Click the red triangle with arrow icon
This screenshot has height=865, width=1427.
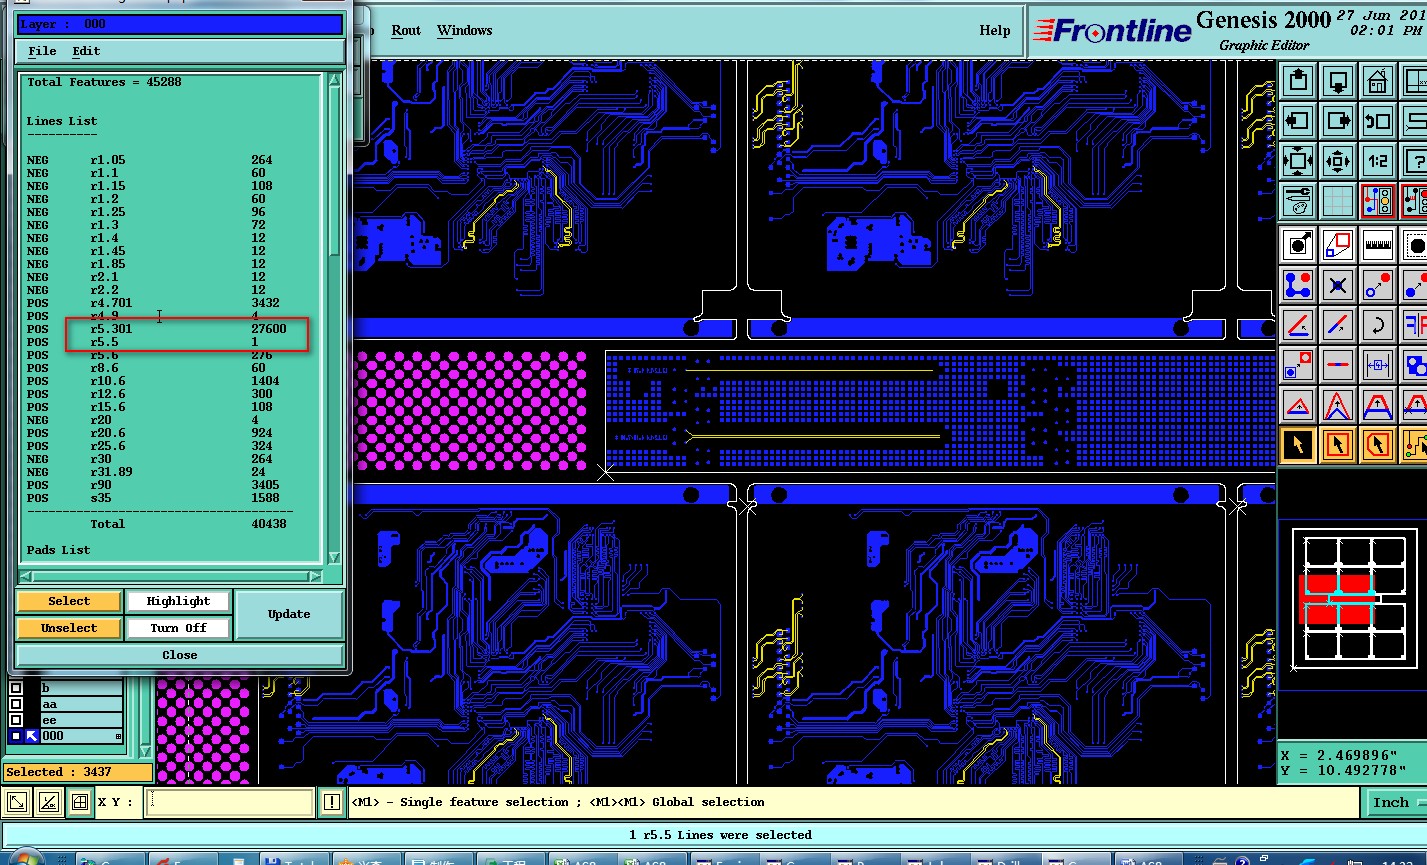tap(1298, 405)
